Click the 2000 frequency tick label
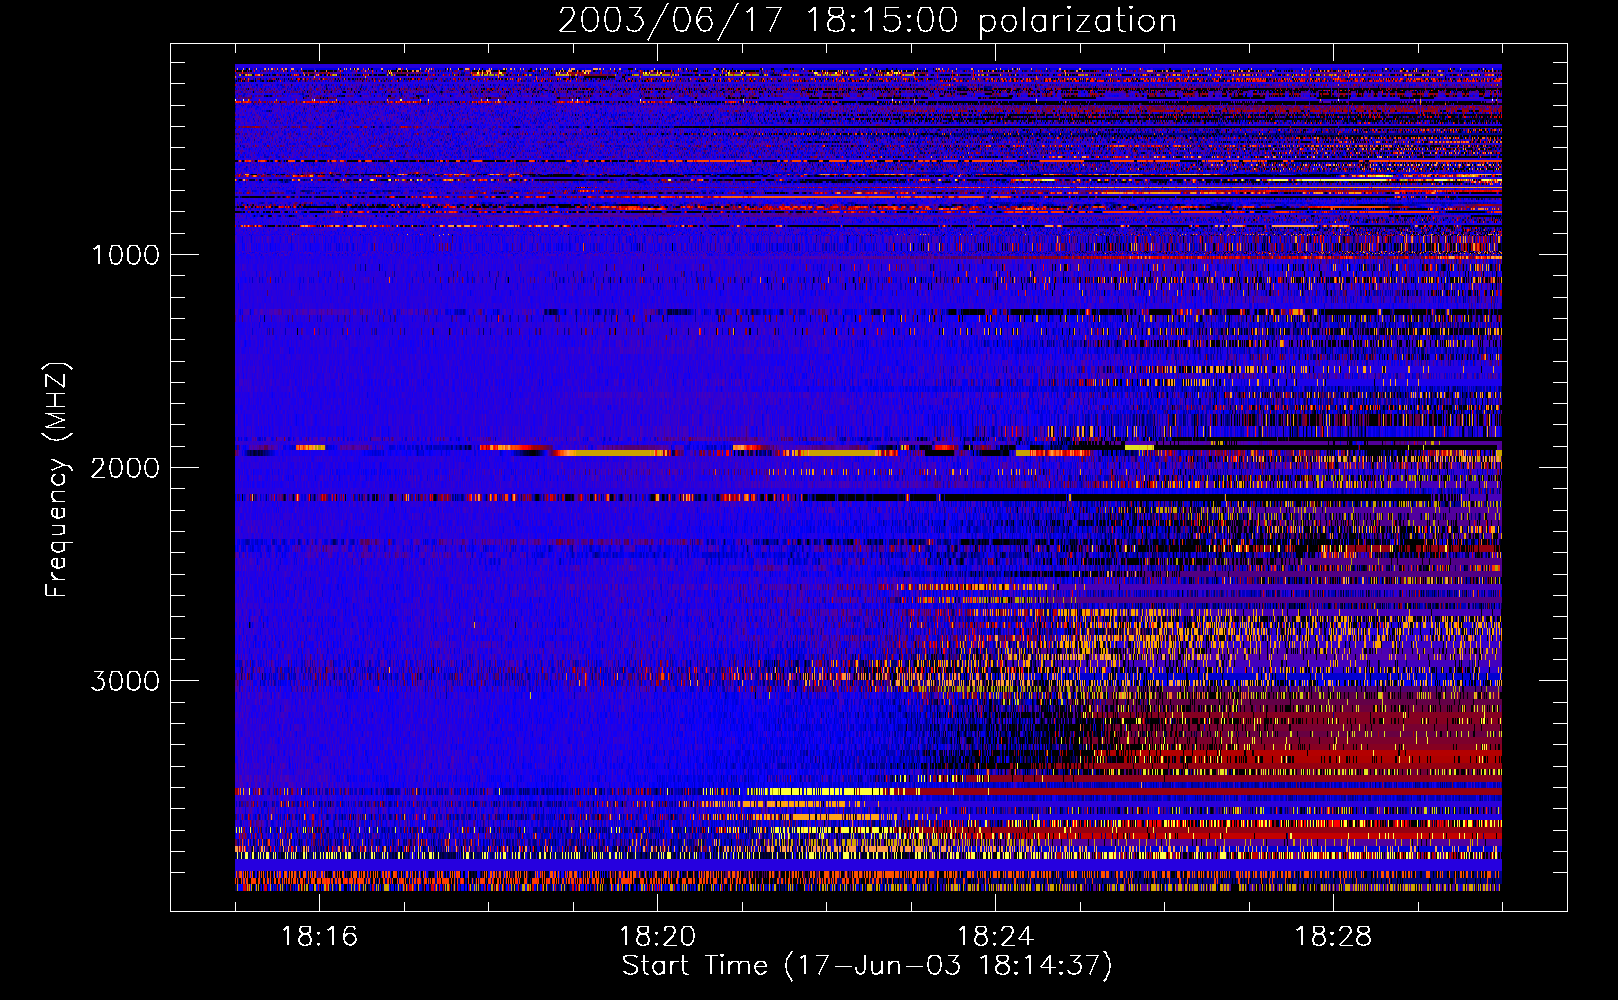 (x=126, y=468)
